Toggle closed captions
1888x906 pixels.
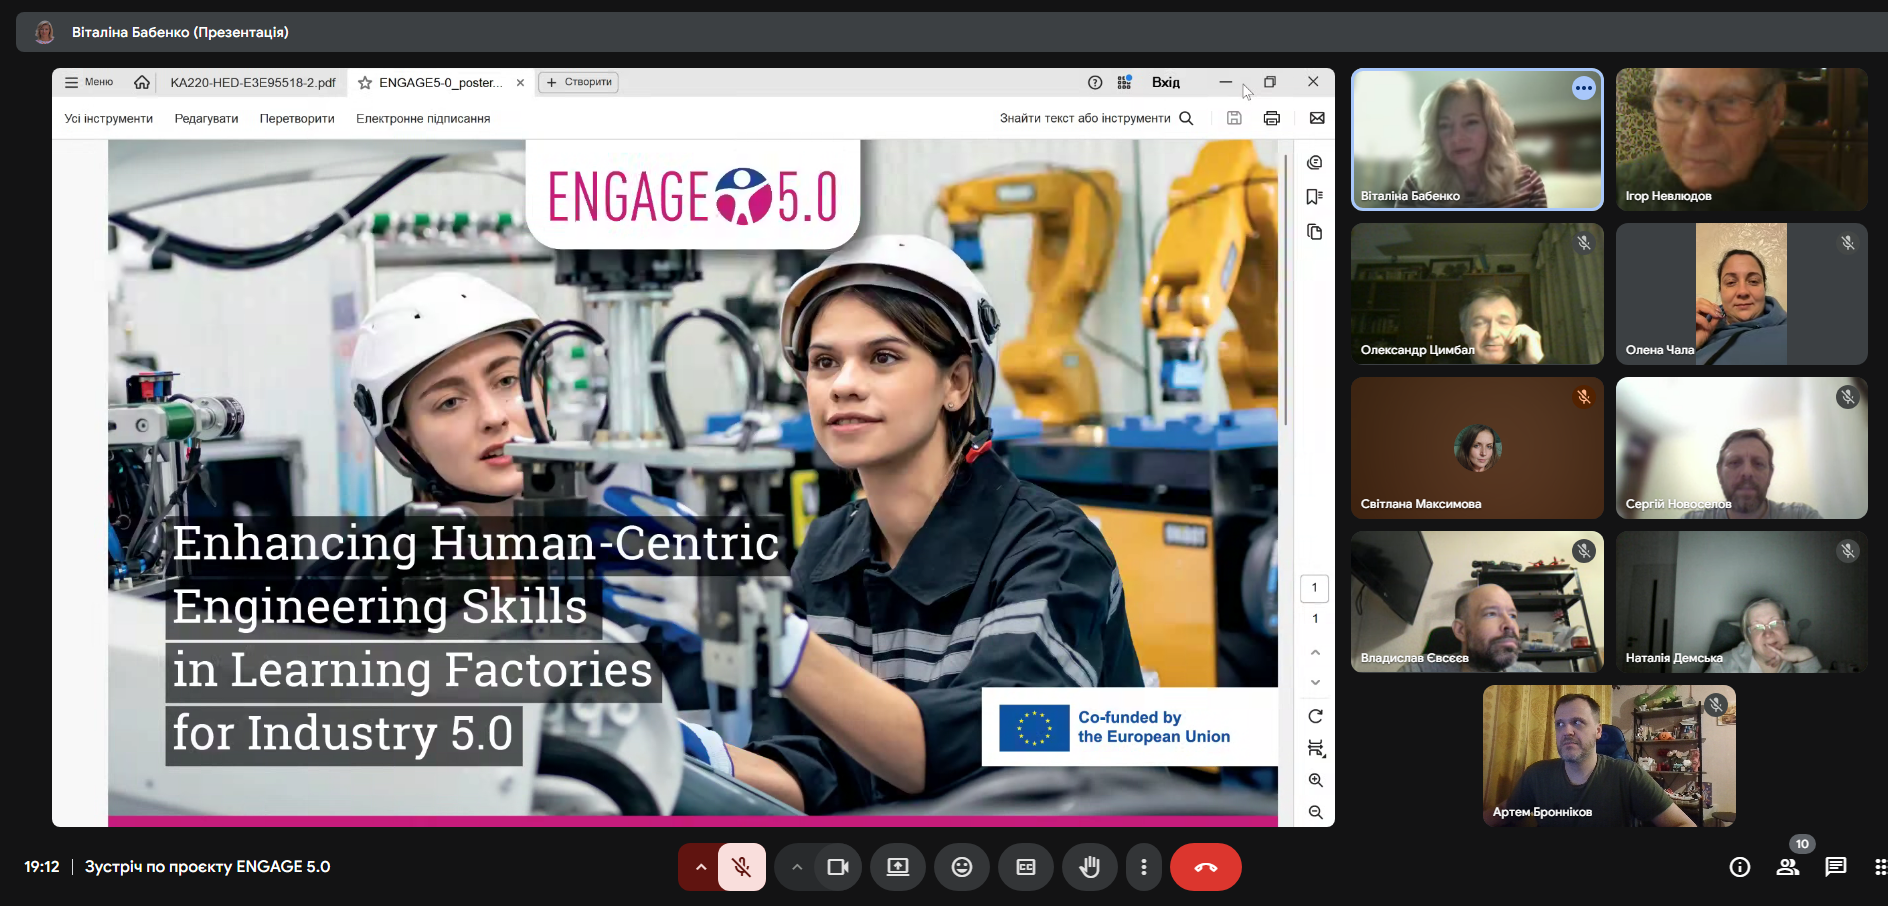pos(1025,867)
